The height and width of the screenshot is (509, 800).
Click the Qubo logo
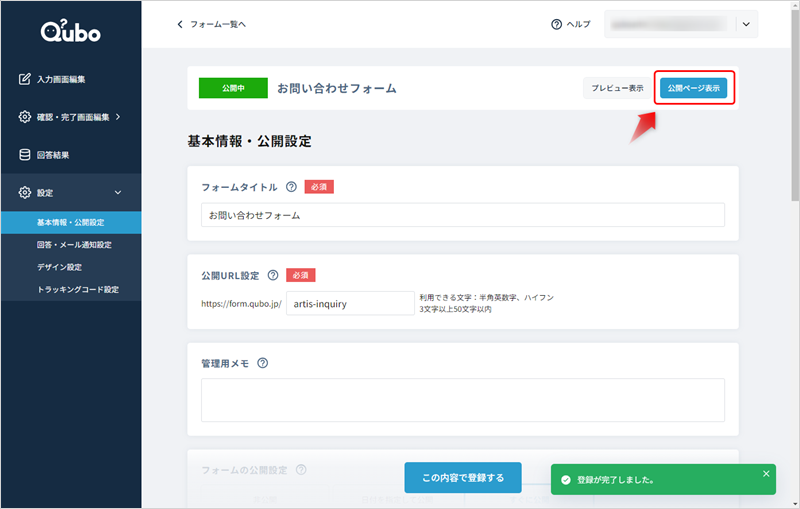[x=70, y=31]
